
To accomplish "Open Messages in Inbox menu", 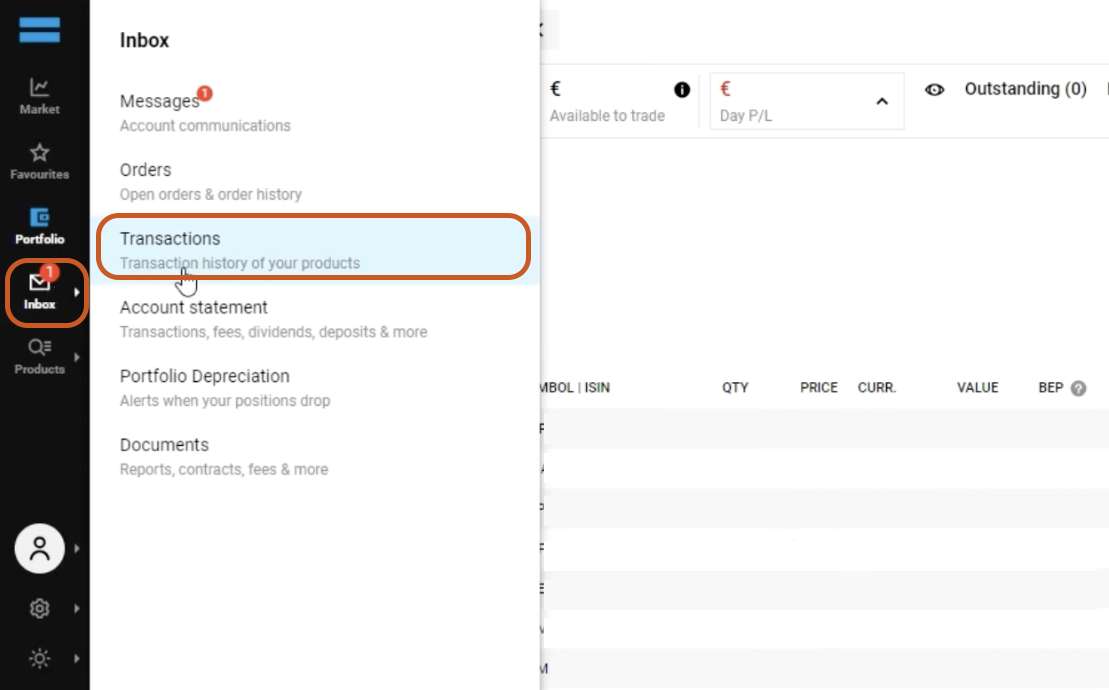I will [x=160, y=101].
